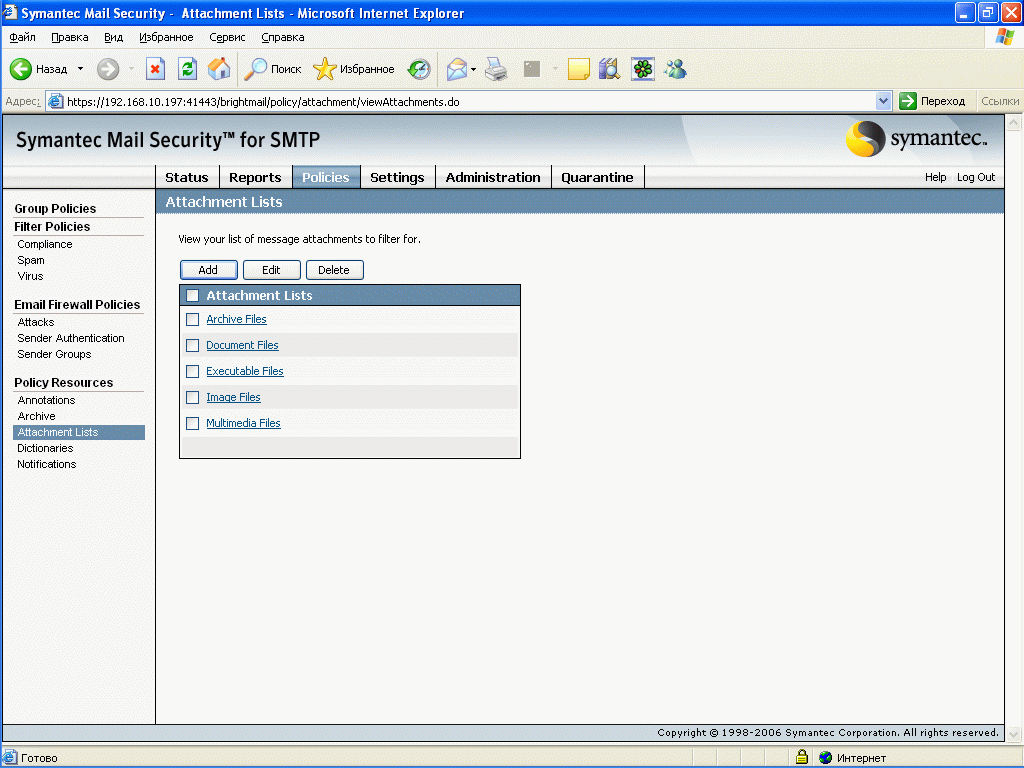Viewport: 1024px width, 768px height.
Task: Open the Research books icon
Action: click(x=609, y=69)
